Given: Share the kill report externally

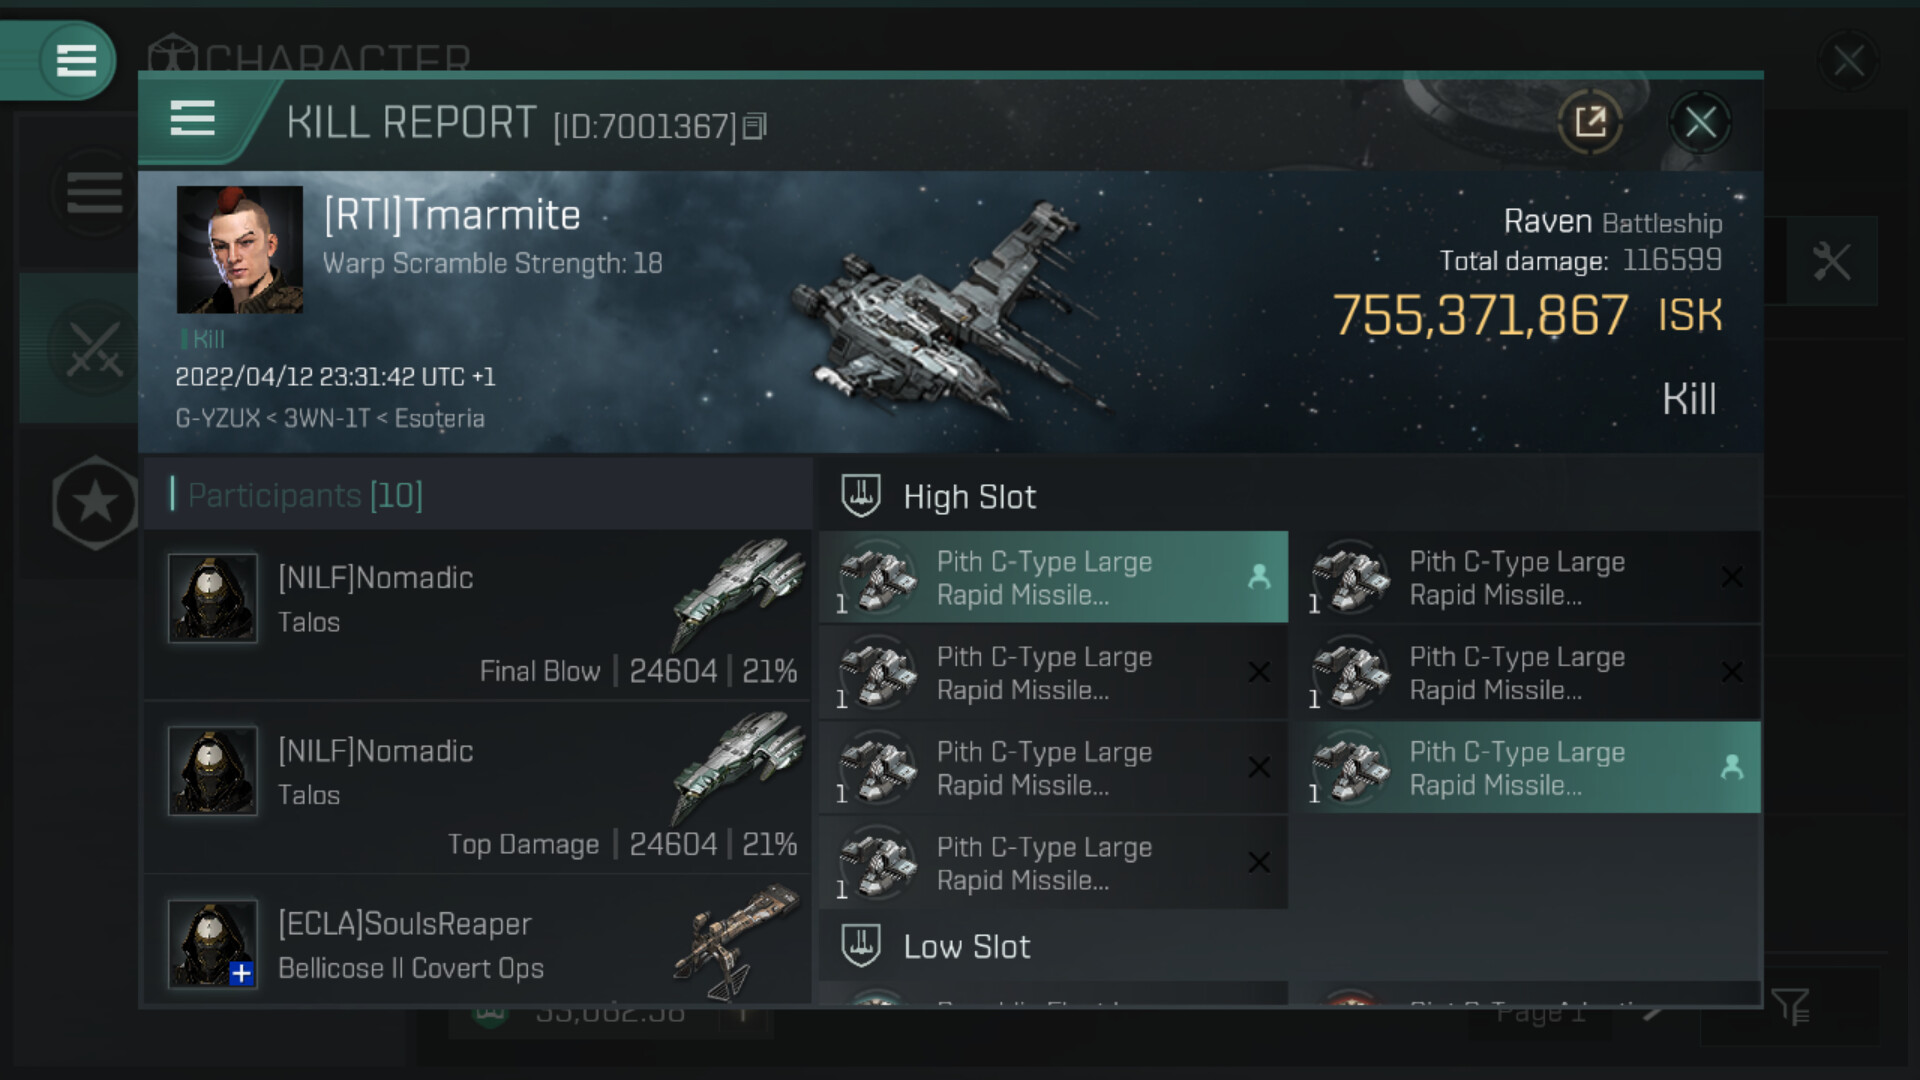Looking at the screenshot, I should (x=1590, y=122).
